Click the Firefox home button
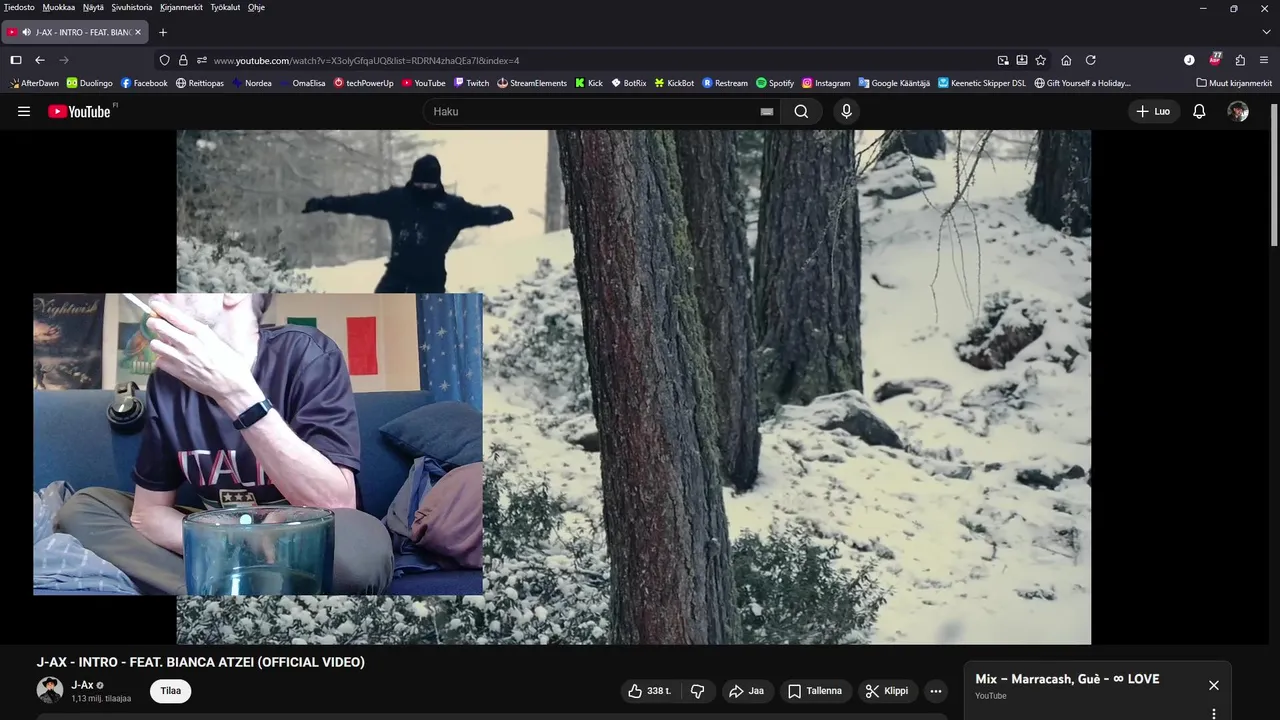Image resolution: width=1280 pixels, height=720 pixels. [1066, 60]
